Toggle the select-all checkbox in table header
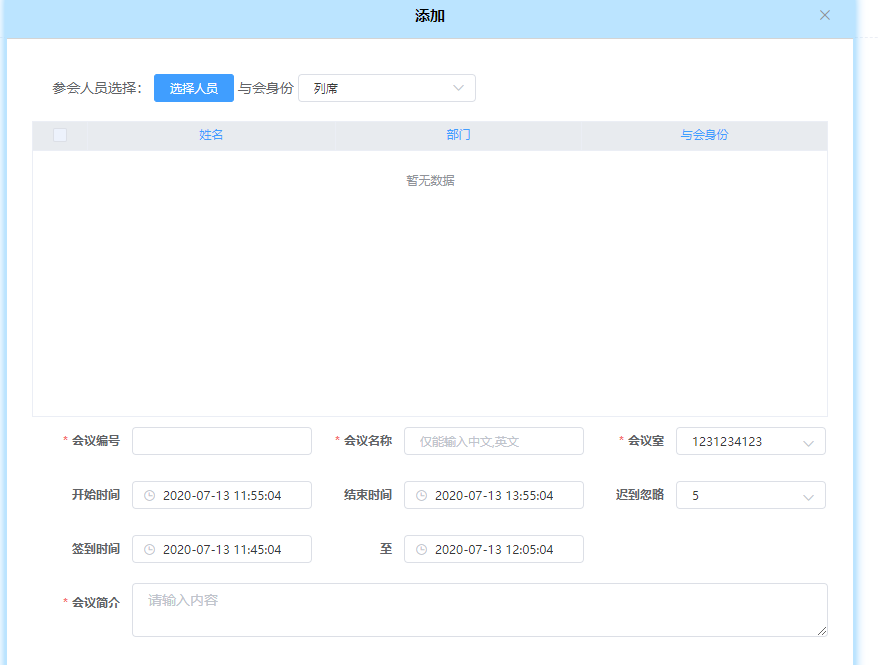This screenshot has height=665, width=878. [60, 135]
